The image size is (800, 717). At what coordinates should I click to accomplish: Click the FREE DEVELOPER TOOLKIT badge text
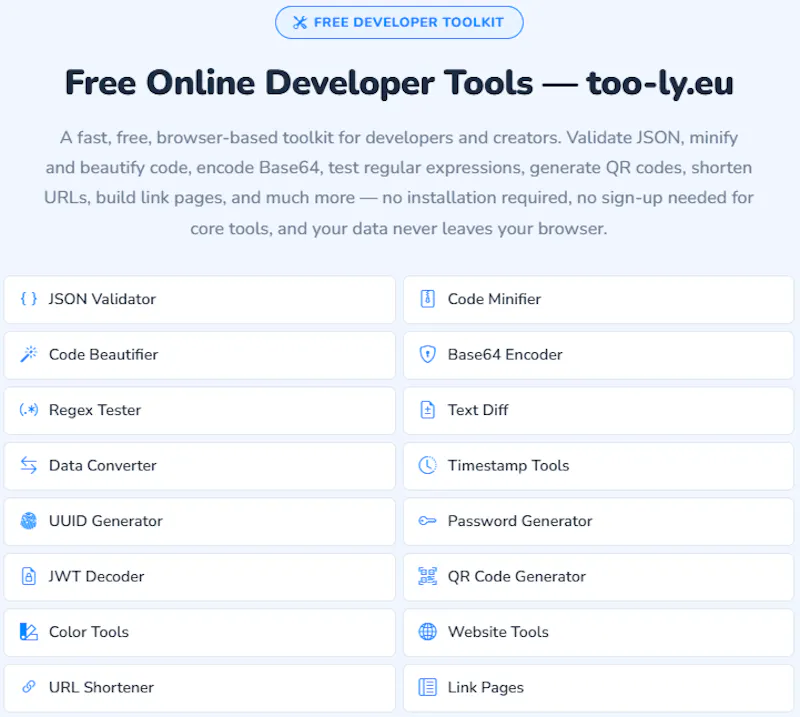409,22
